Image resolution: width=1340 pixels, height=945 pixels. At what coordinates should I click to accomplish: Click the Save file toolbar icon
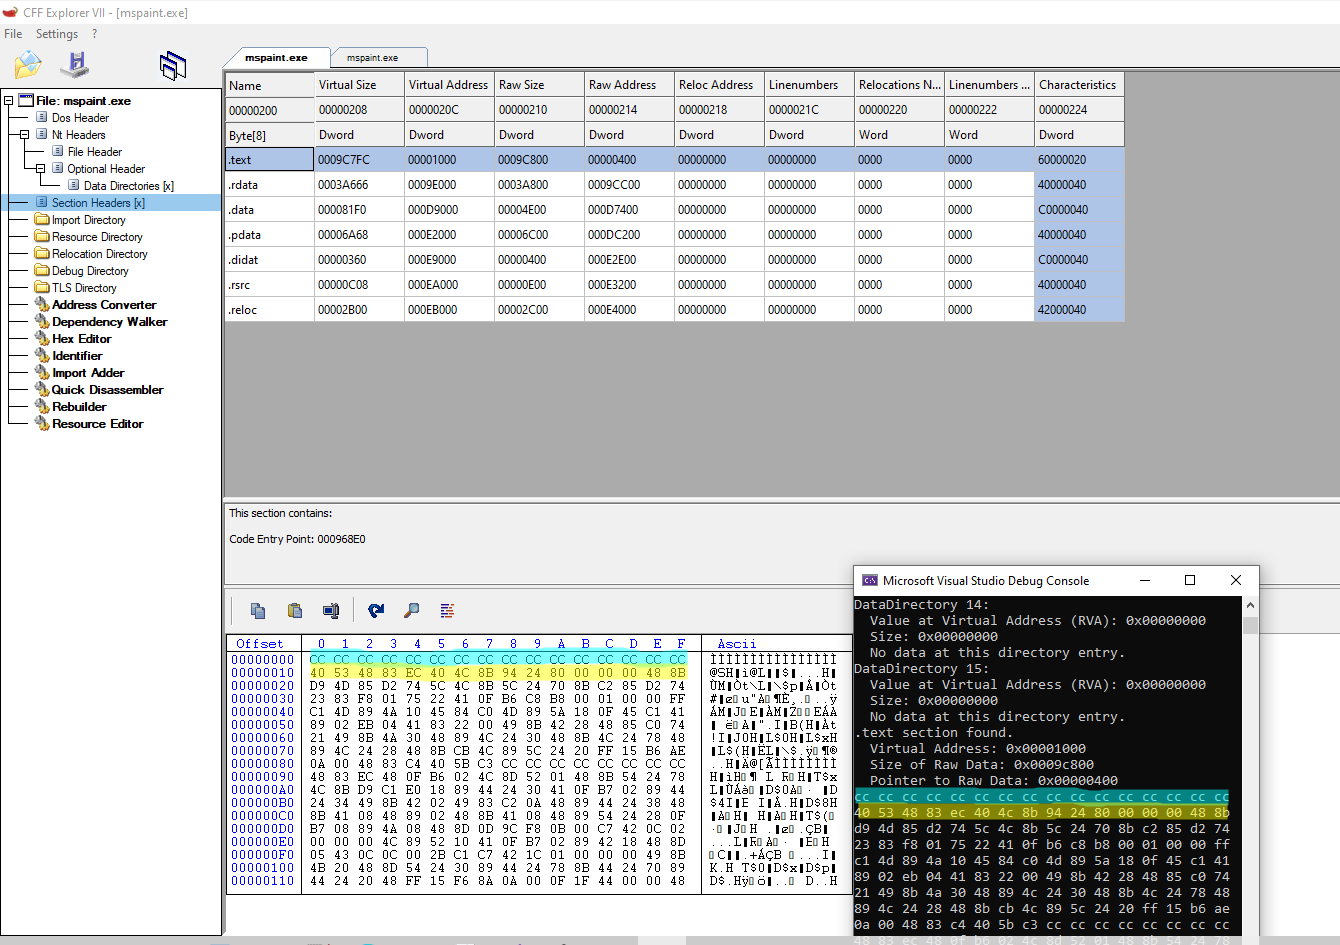74,65
